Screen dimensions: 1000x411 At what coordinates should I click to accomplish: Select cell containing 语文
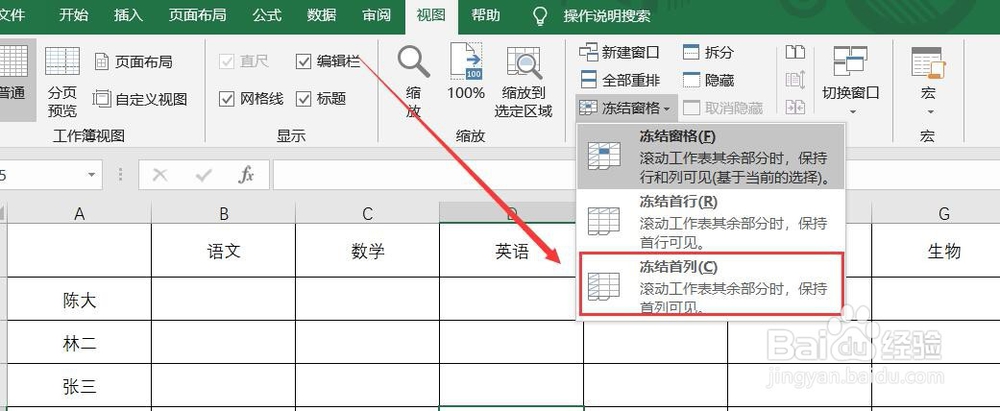[224, 250]
